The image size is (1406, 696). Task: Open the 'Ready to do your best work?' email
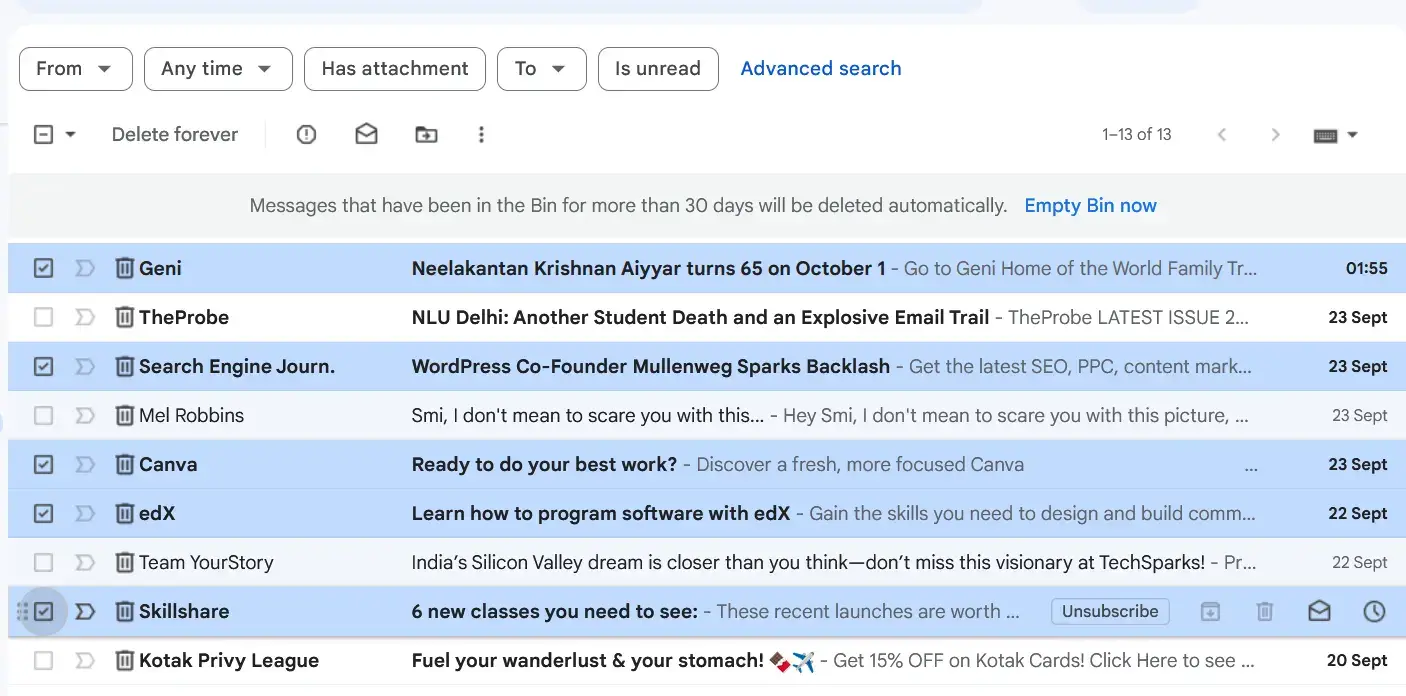click(x=707, y=464)
